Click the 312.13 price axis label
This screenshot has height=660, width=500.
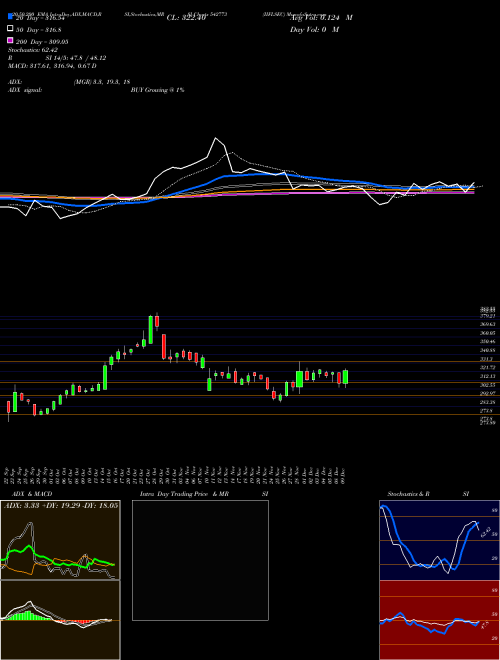click(487, 376)
